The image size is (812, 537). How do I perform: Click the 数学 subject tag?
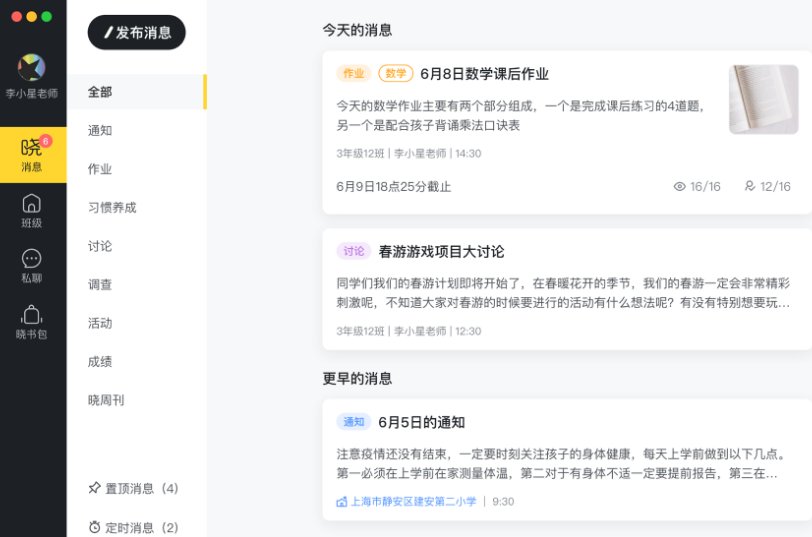396,74
